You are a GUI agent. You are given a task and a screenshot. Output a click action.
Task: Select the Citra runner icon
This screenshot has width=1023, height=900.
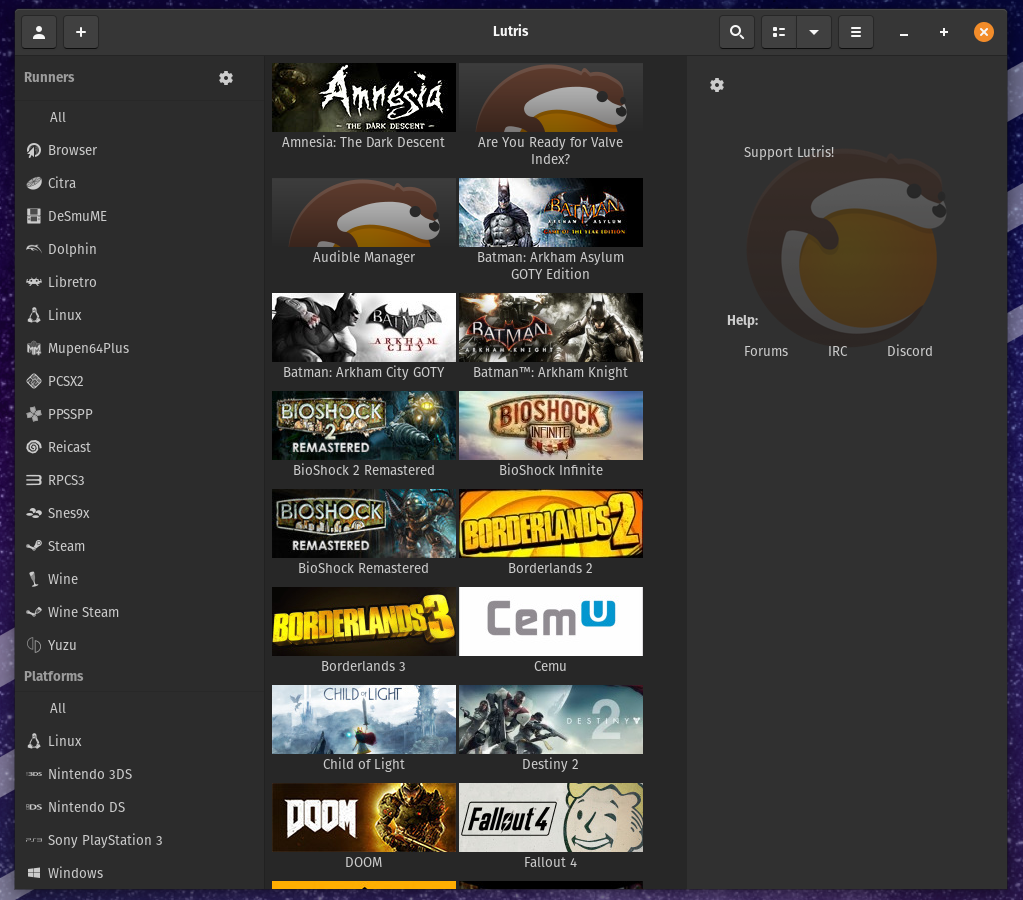coord(34,183)
